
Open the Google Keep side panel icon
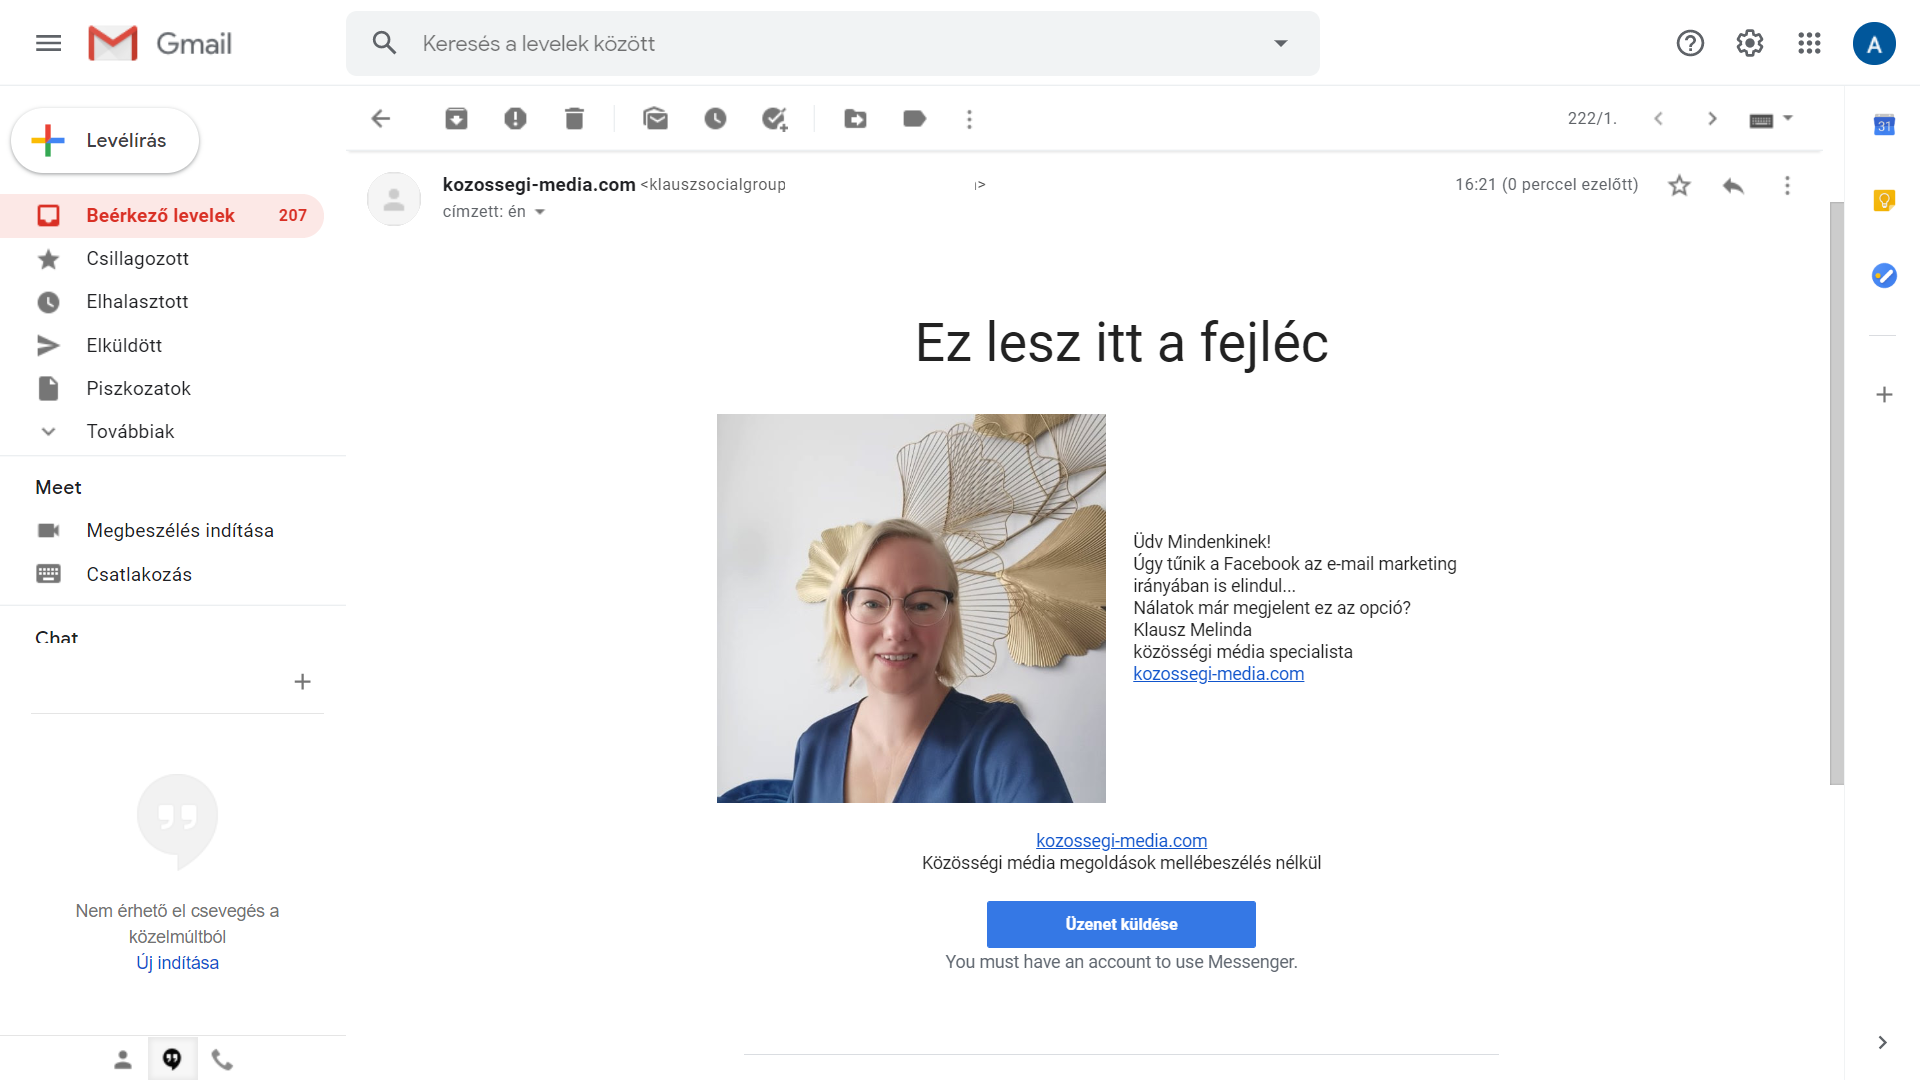1884,200
